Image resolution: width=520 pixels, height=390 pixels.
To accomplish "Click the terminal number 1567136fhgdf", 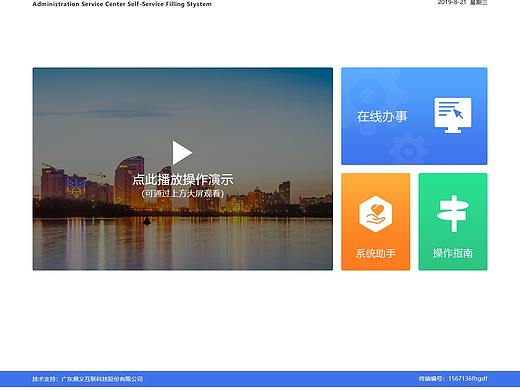I will [x=468, y=379].
